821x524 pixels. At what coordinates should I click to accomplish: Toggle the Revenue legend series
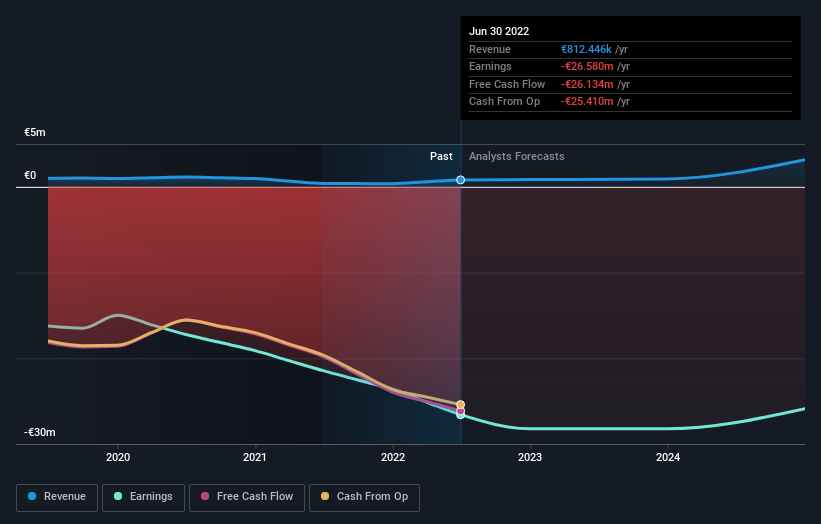57,497
